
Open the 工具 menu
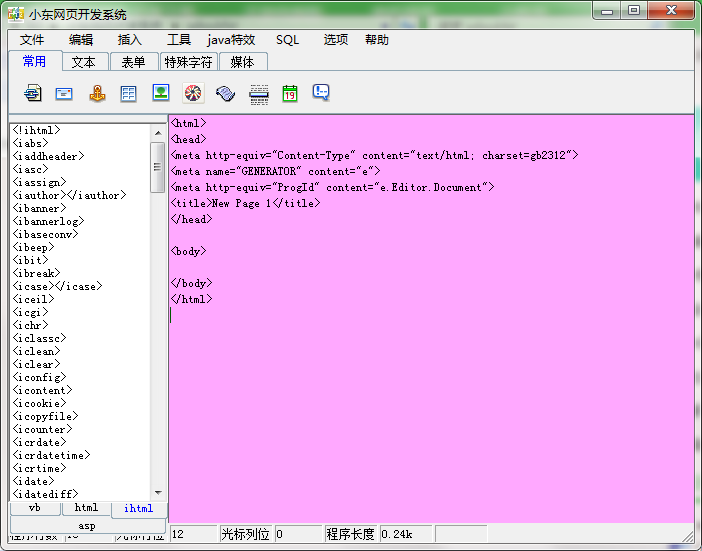tap(179, 40)
